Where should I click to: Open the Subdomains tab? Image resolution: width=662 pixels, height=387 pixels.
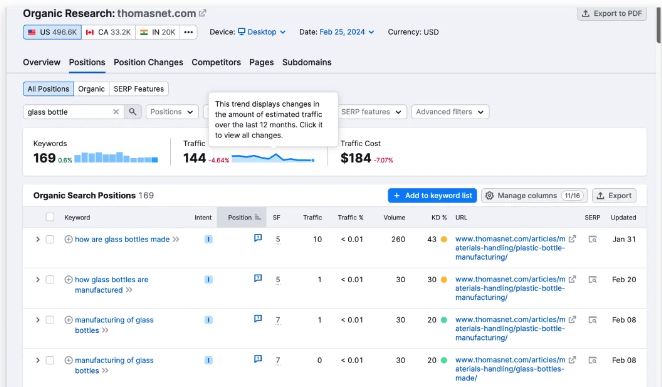point(307,62)
